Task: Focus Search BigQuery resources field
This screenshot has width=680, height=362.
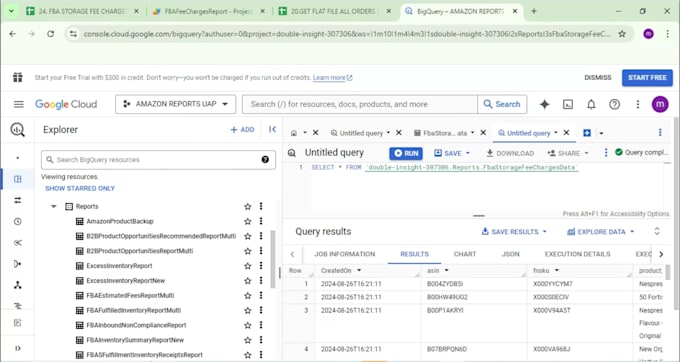Action: 158,160
